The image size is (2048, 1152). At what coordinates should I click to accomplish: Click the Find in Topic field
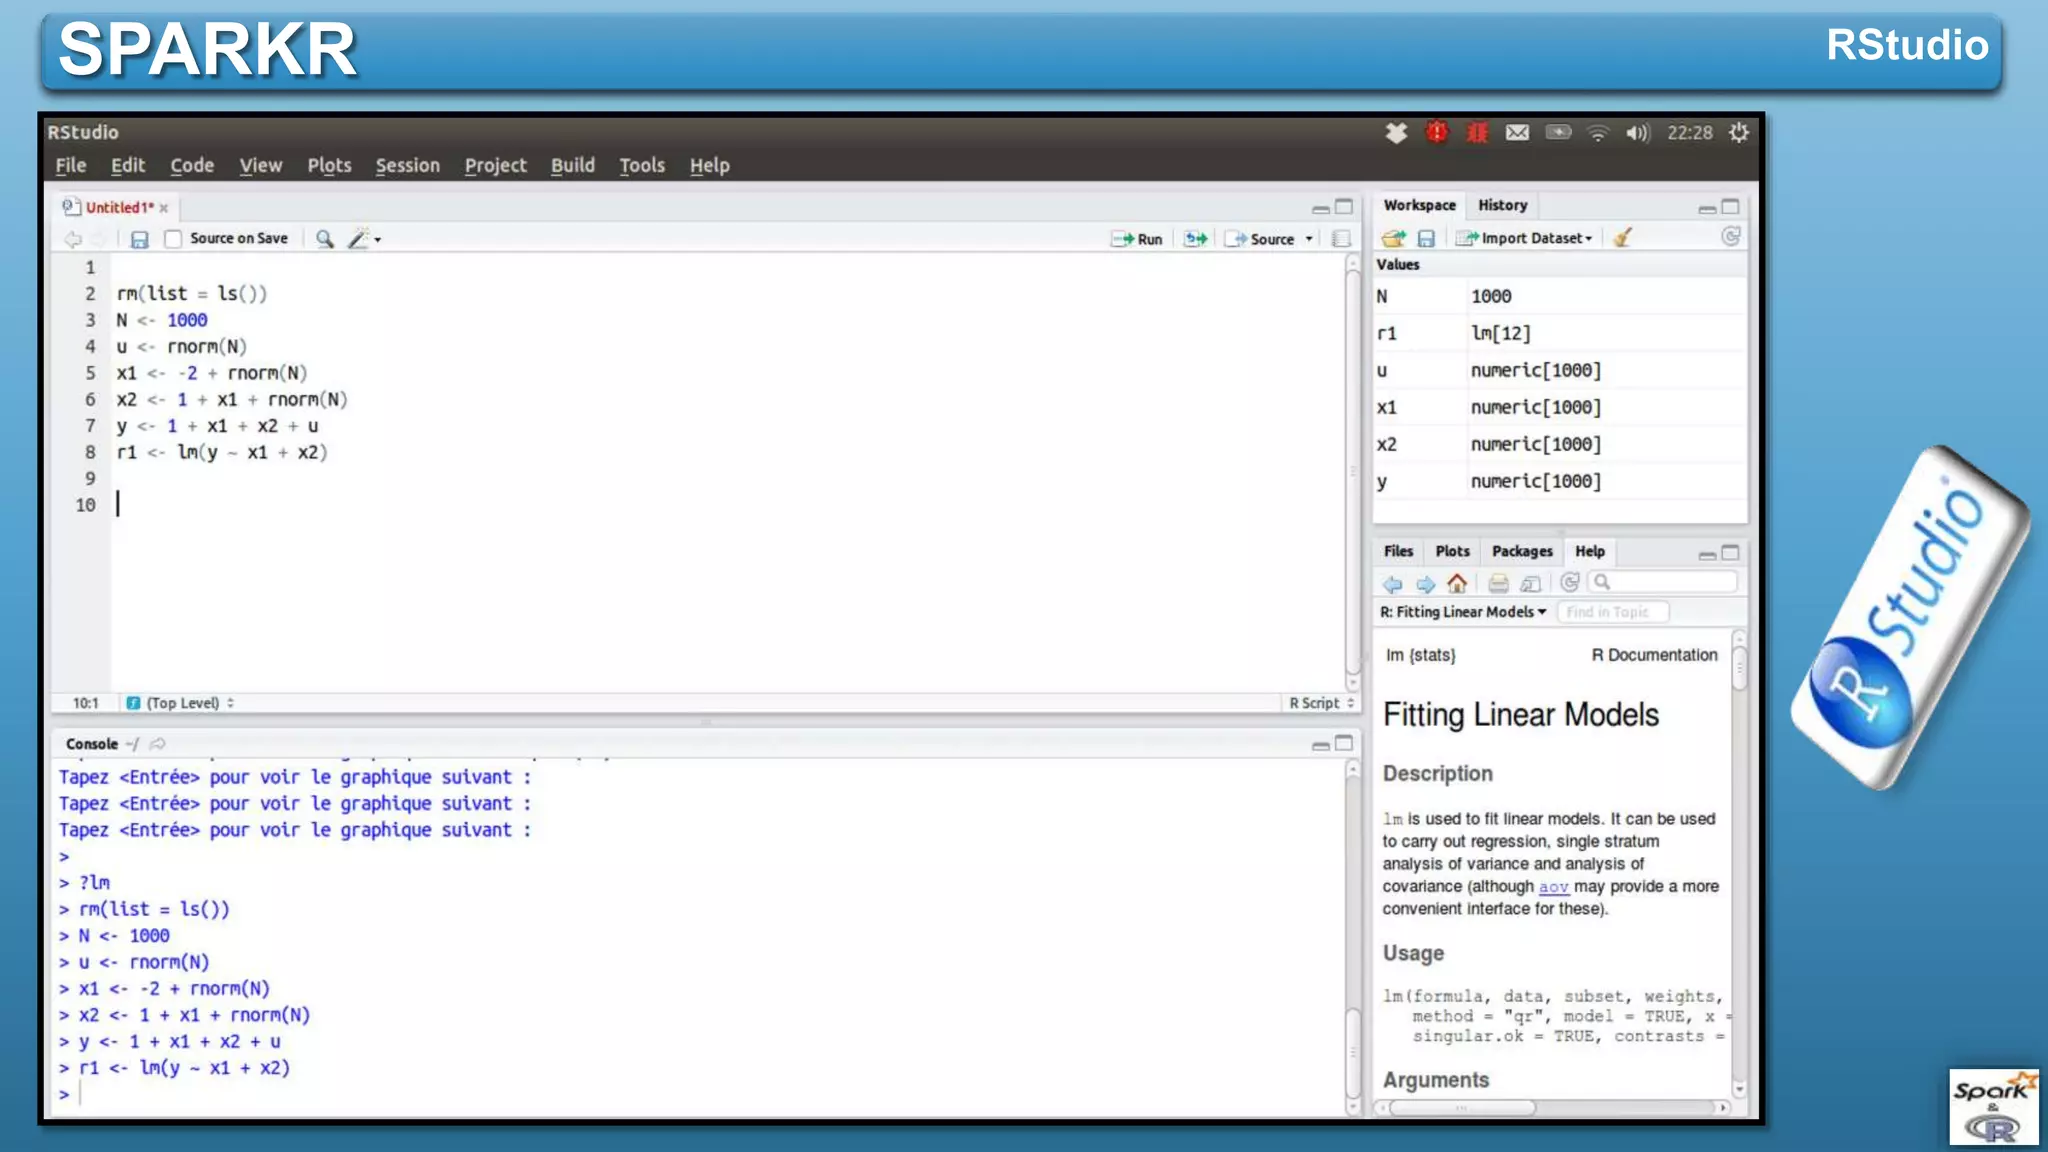[1612, 612]
